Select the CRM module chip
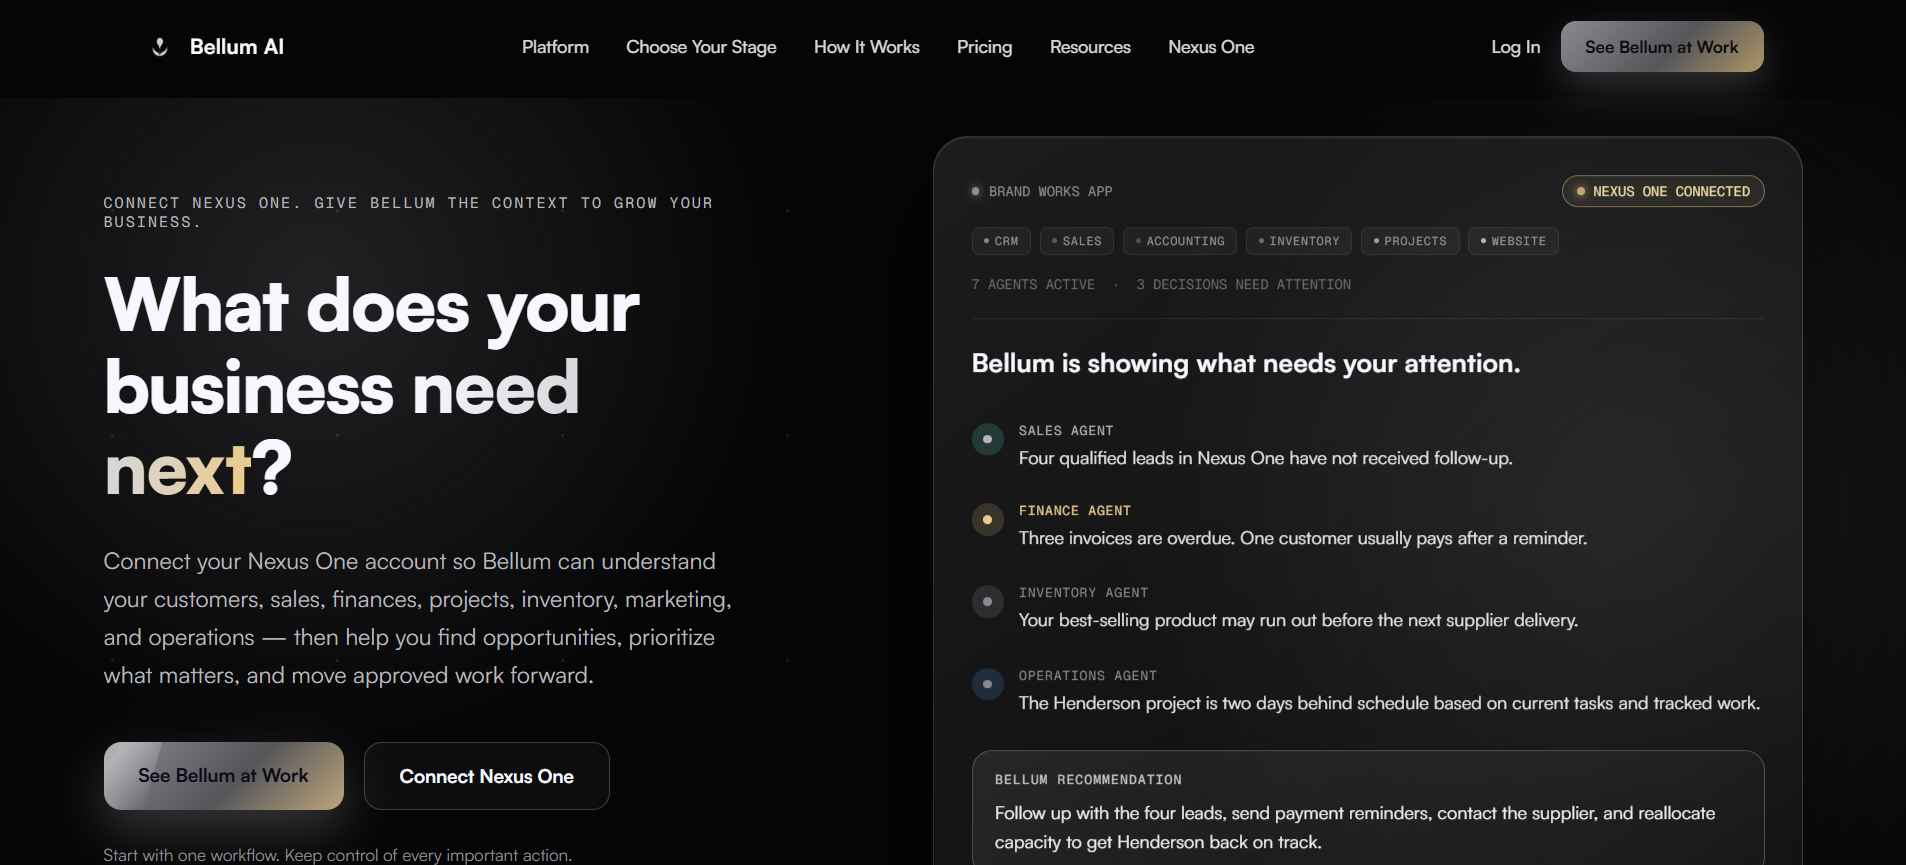Viewport: 1906px width, 865px height. tap(1001, 241)
